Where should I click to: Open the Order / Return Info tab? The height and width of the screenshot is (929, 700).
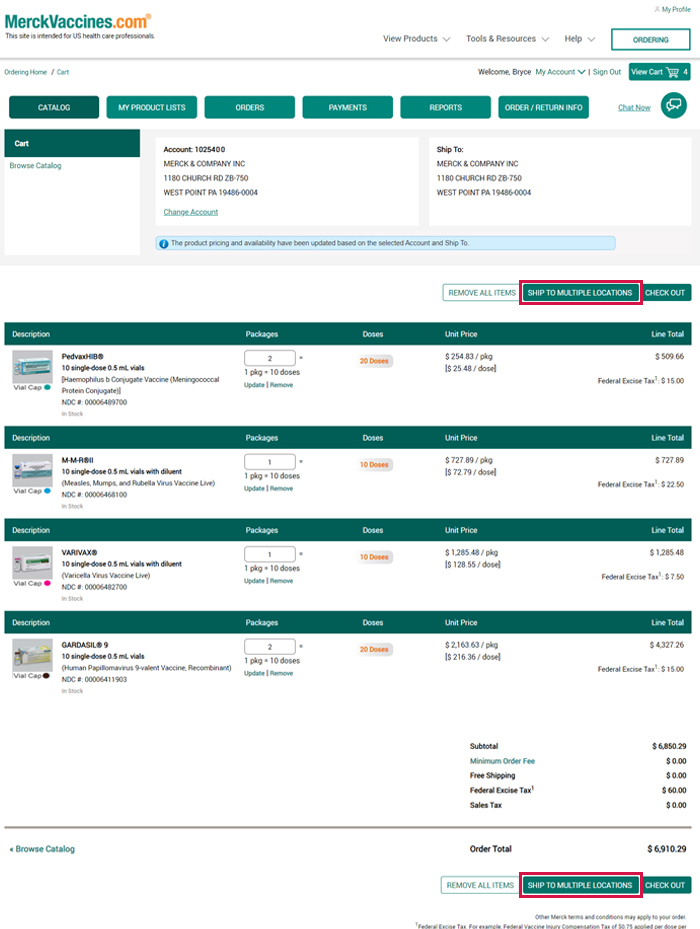tap(544, 107)
